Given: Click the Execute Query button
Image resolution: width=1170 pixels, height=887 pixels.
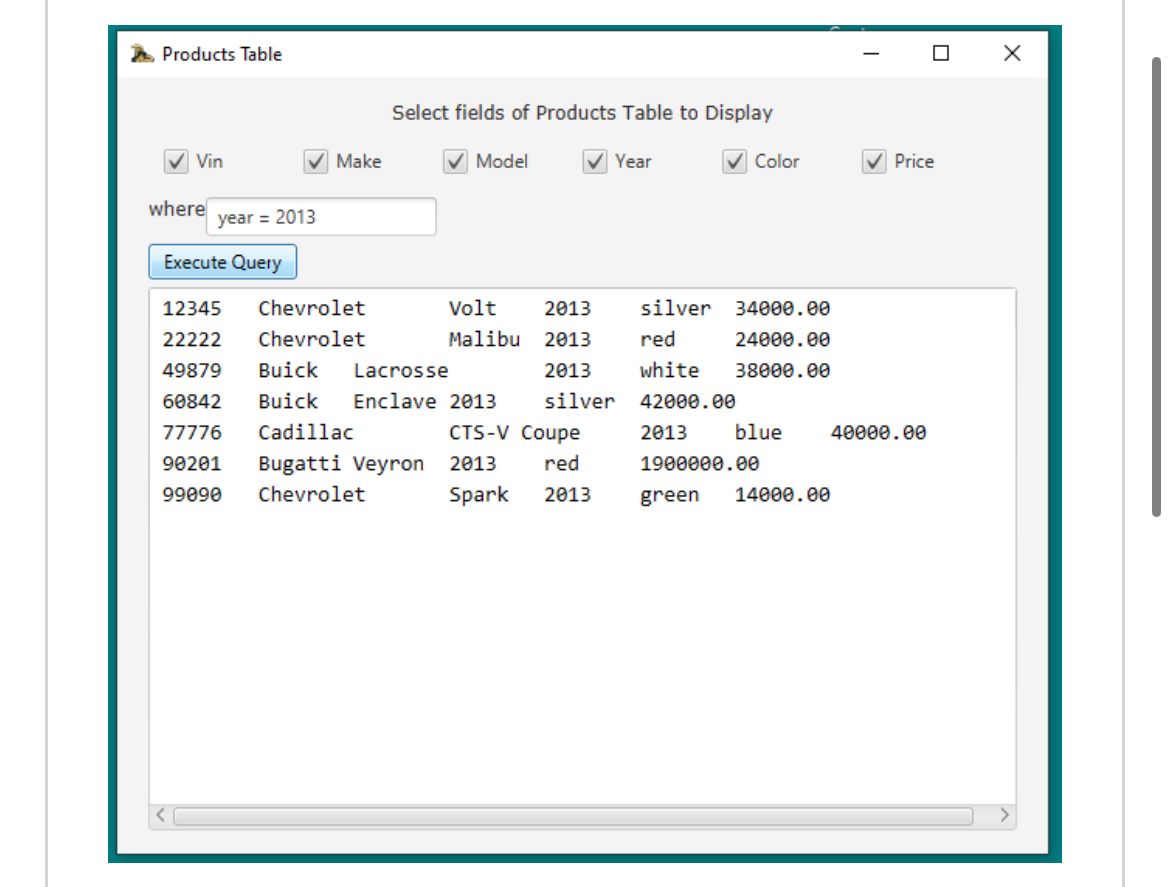Looking at the screenshot, I should [x=222, y=262].
